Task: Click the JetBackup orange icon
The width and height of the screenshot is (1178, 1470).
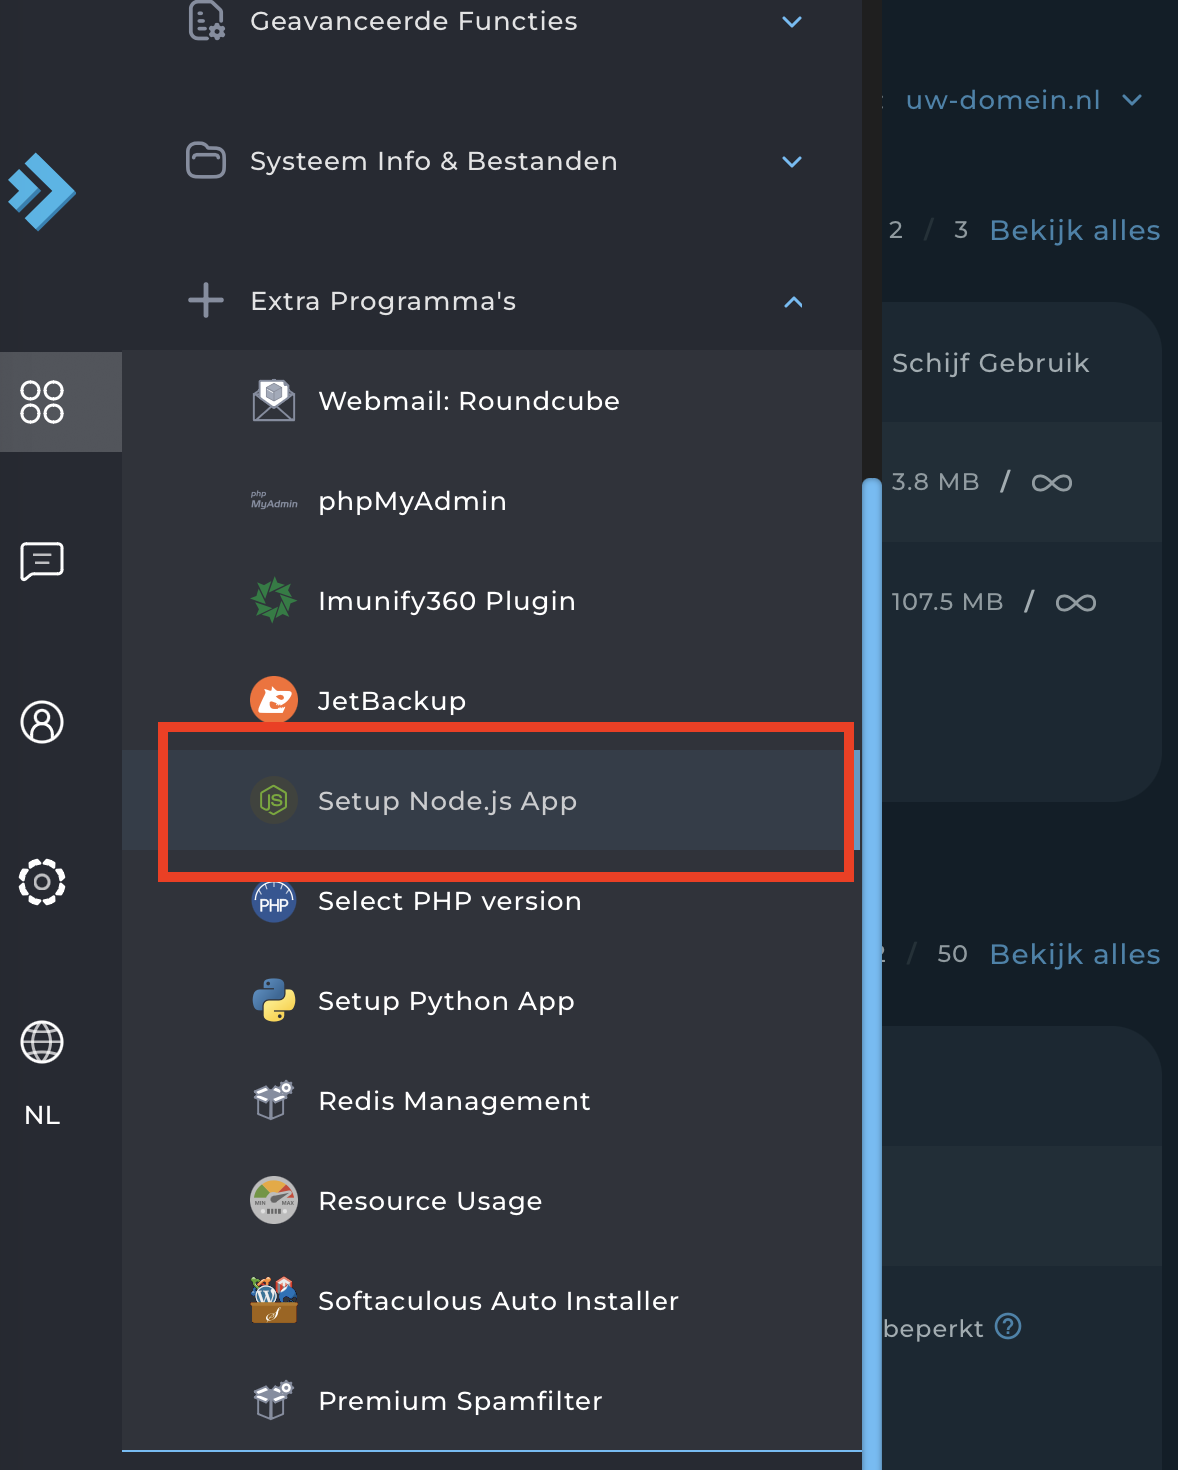Action: [x=273, y=700]
